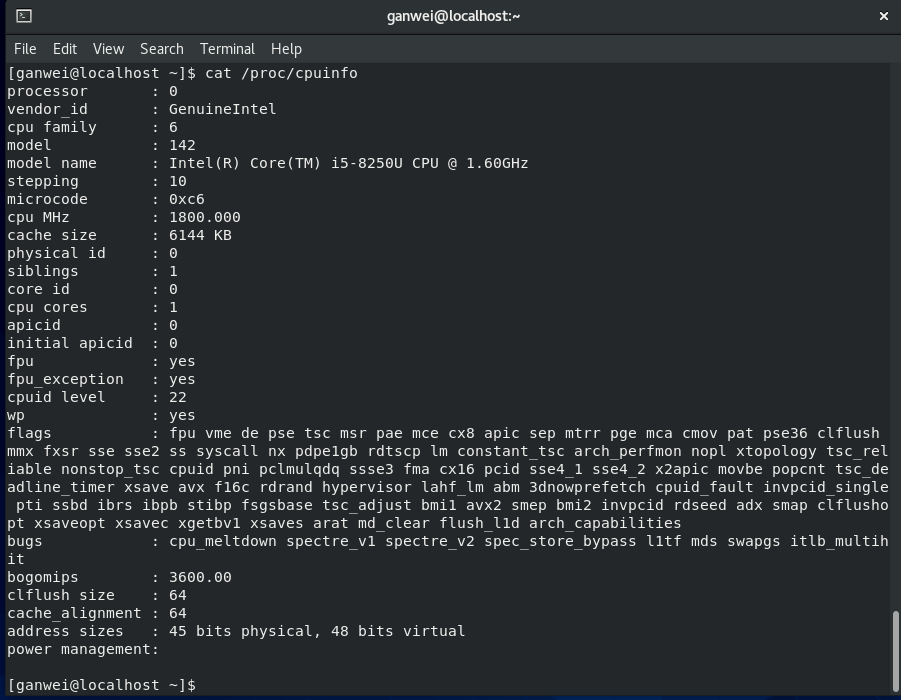Open the Terminal menu
This screenshot has width=901, height=700.
click(x=226, y=48)
